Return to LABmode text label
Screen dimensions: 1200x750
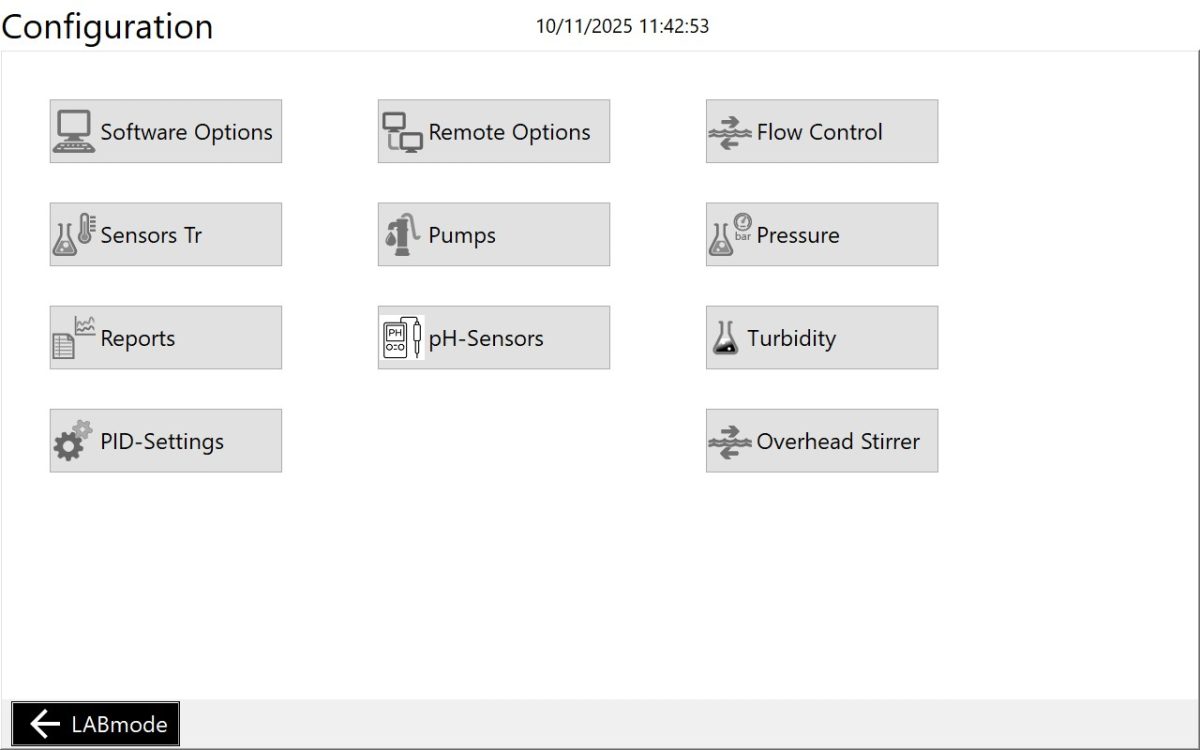pos(119,724)
